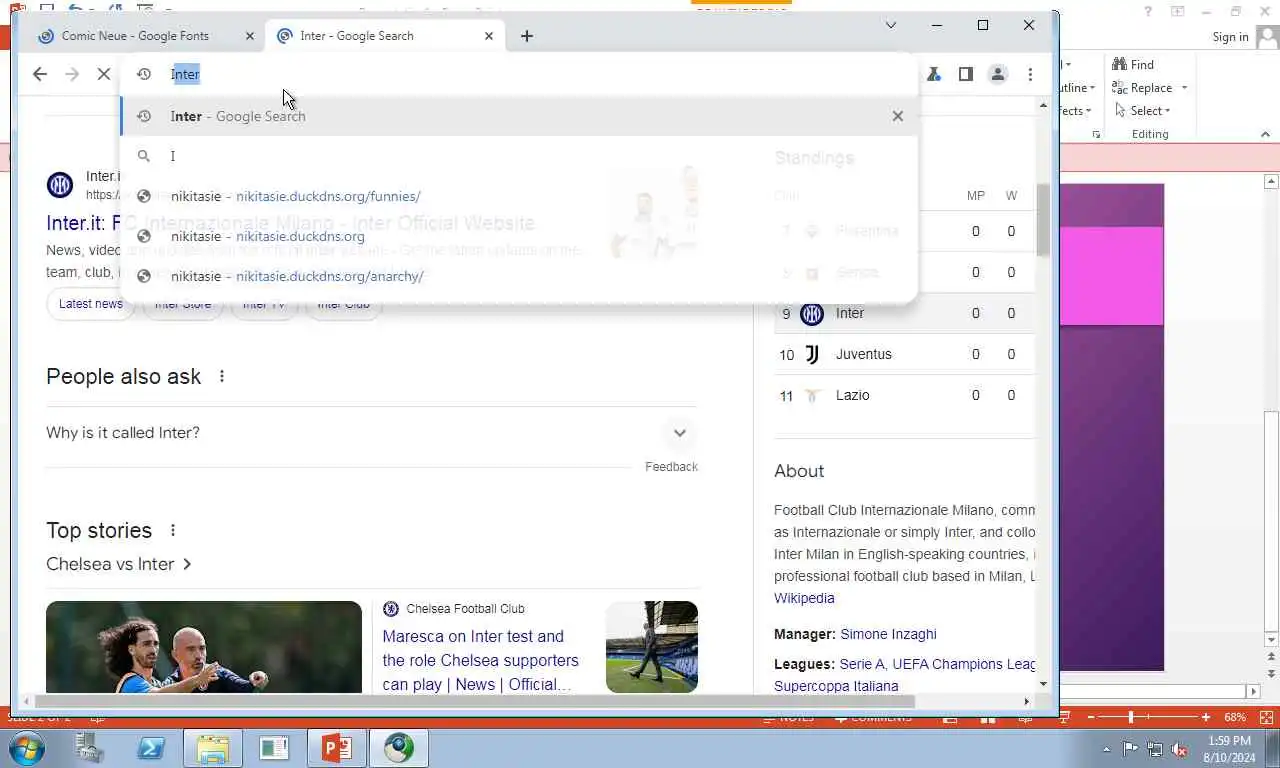Image resolution: width=1280 pixels, height=768 pixels.
Task: Close the Comic Neue - Google Fonts tab
Action: click(x=250, y=36)
